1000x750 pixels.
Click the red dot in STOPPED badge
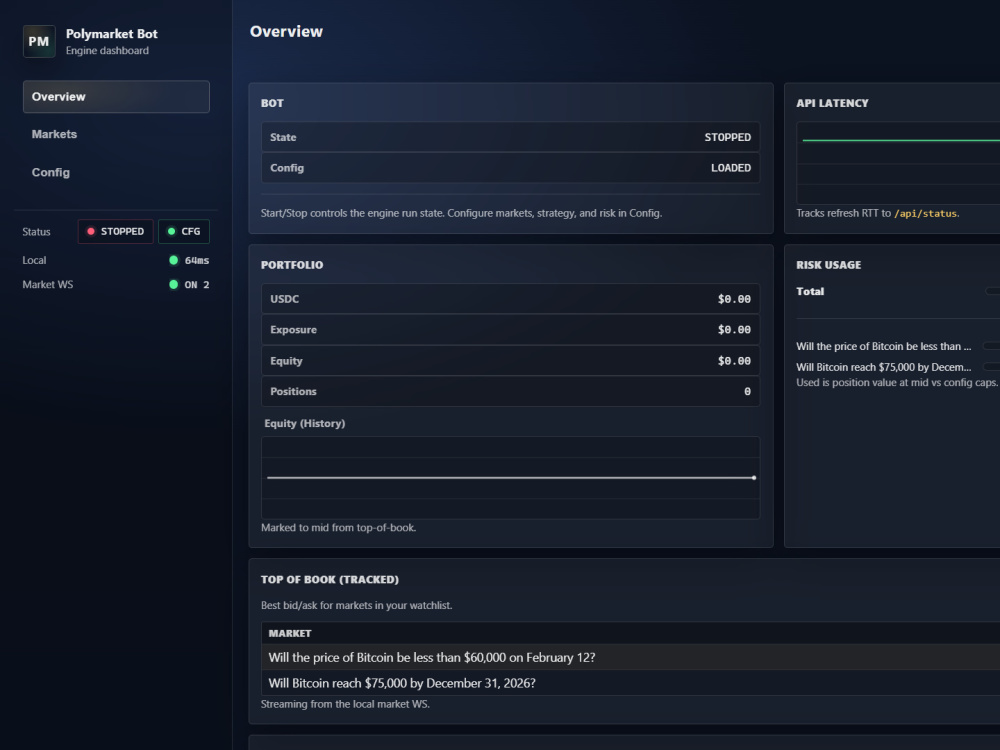(91, 232)
